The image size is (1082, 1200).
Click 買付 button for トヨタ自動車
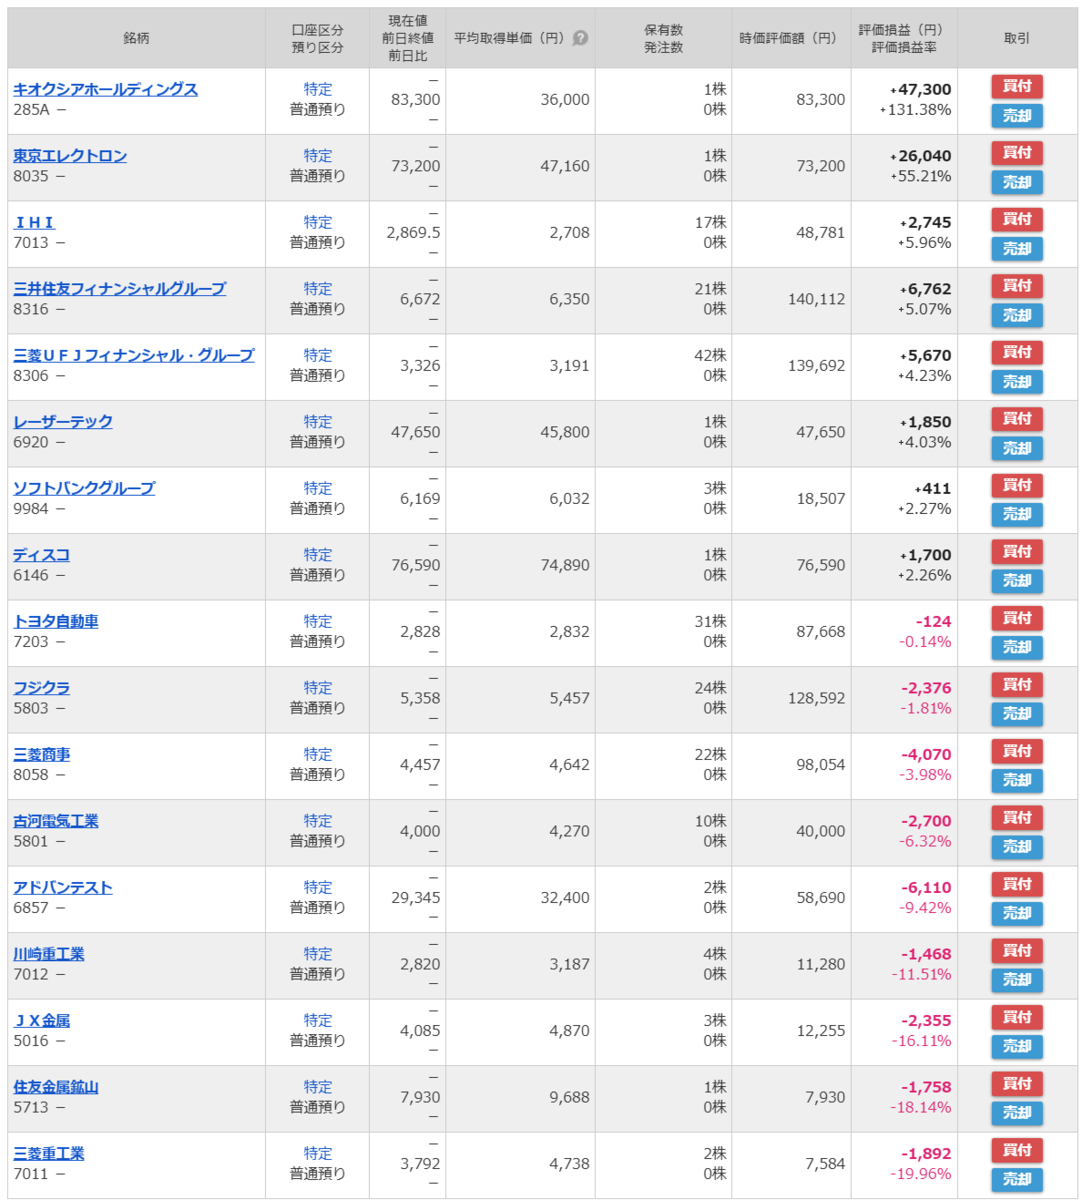tap(1017, 618)
